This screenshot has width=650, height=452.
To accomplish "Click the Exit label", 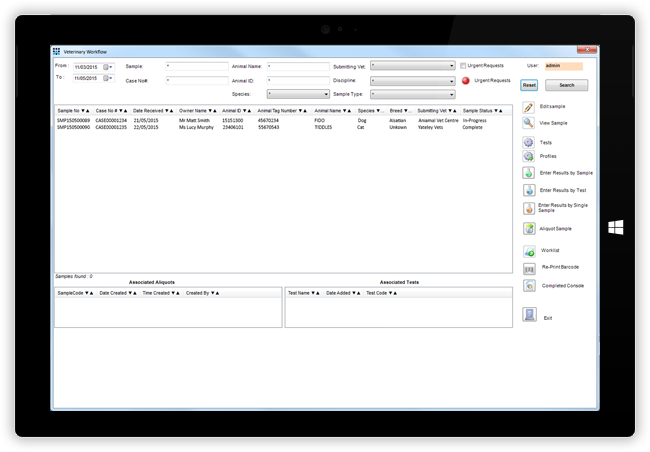I will click(x=548, y=318).
